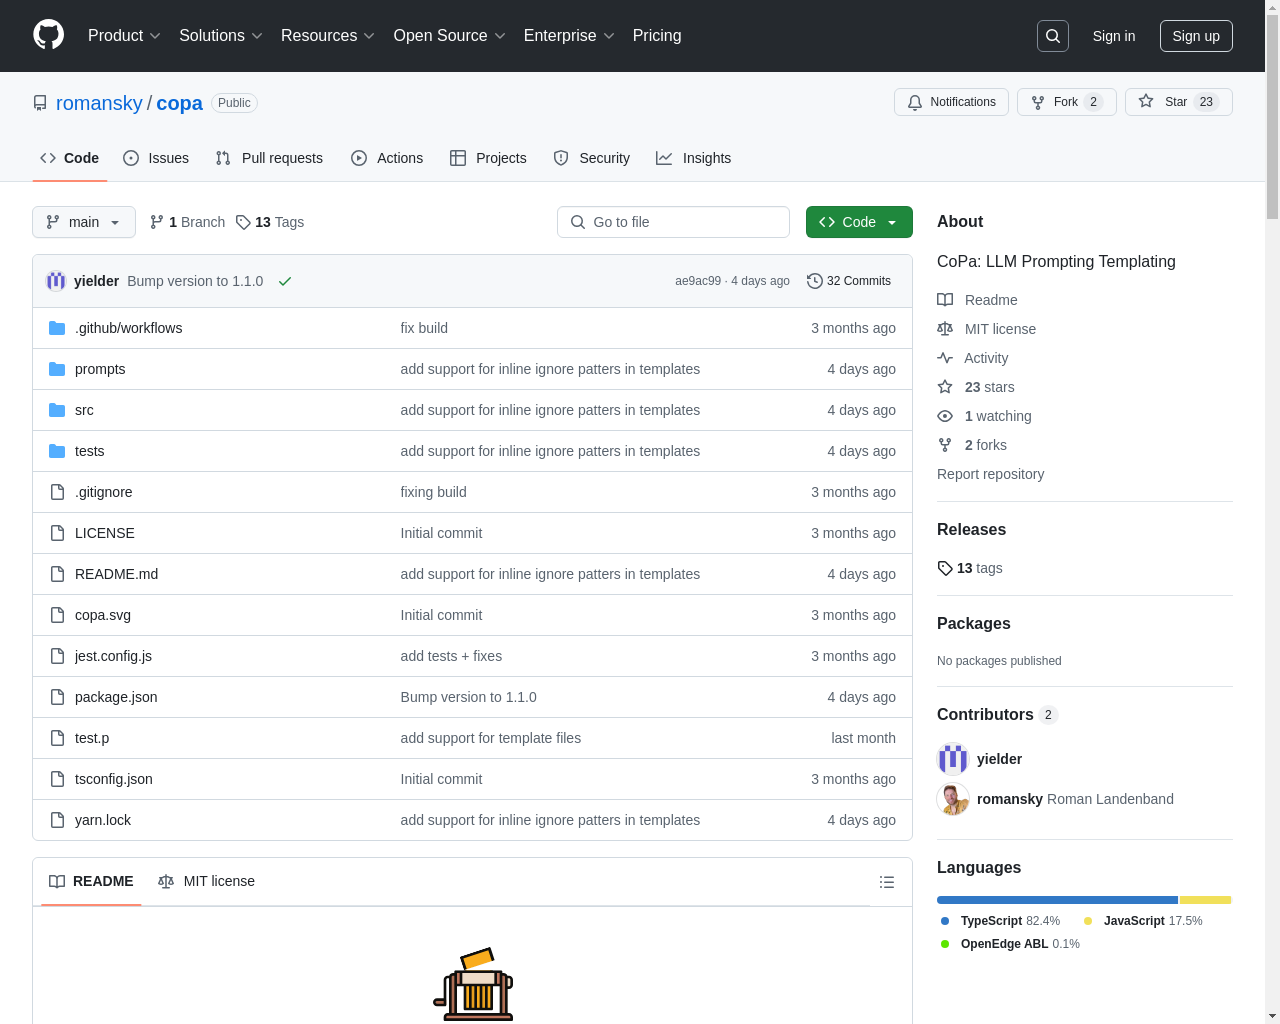
Task: Expand the main branch dropdown
Action: pos(84,222)
